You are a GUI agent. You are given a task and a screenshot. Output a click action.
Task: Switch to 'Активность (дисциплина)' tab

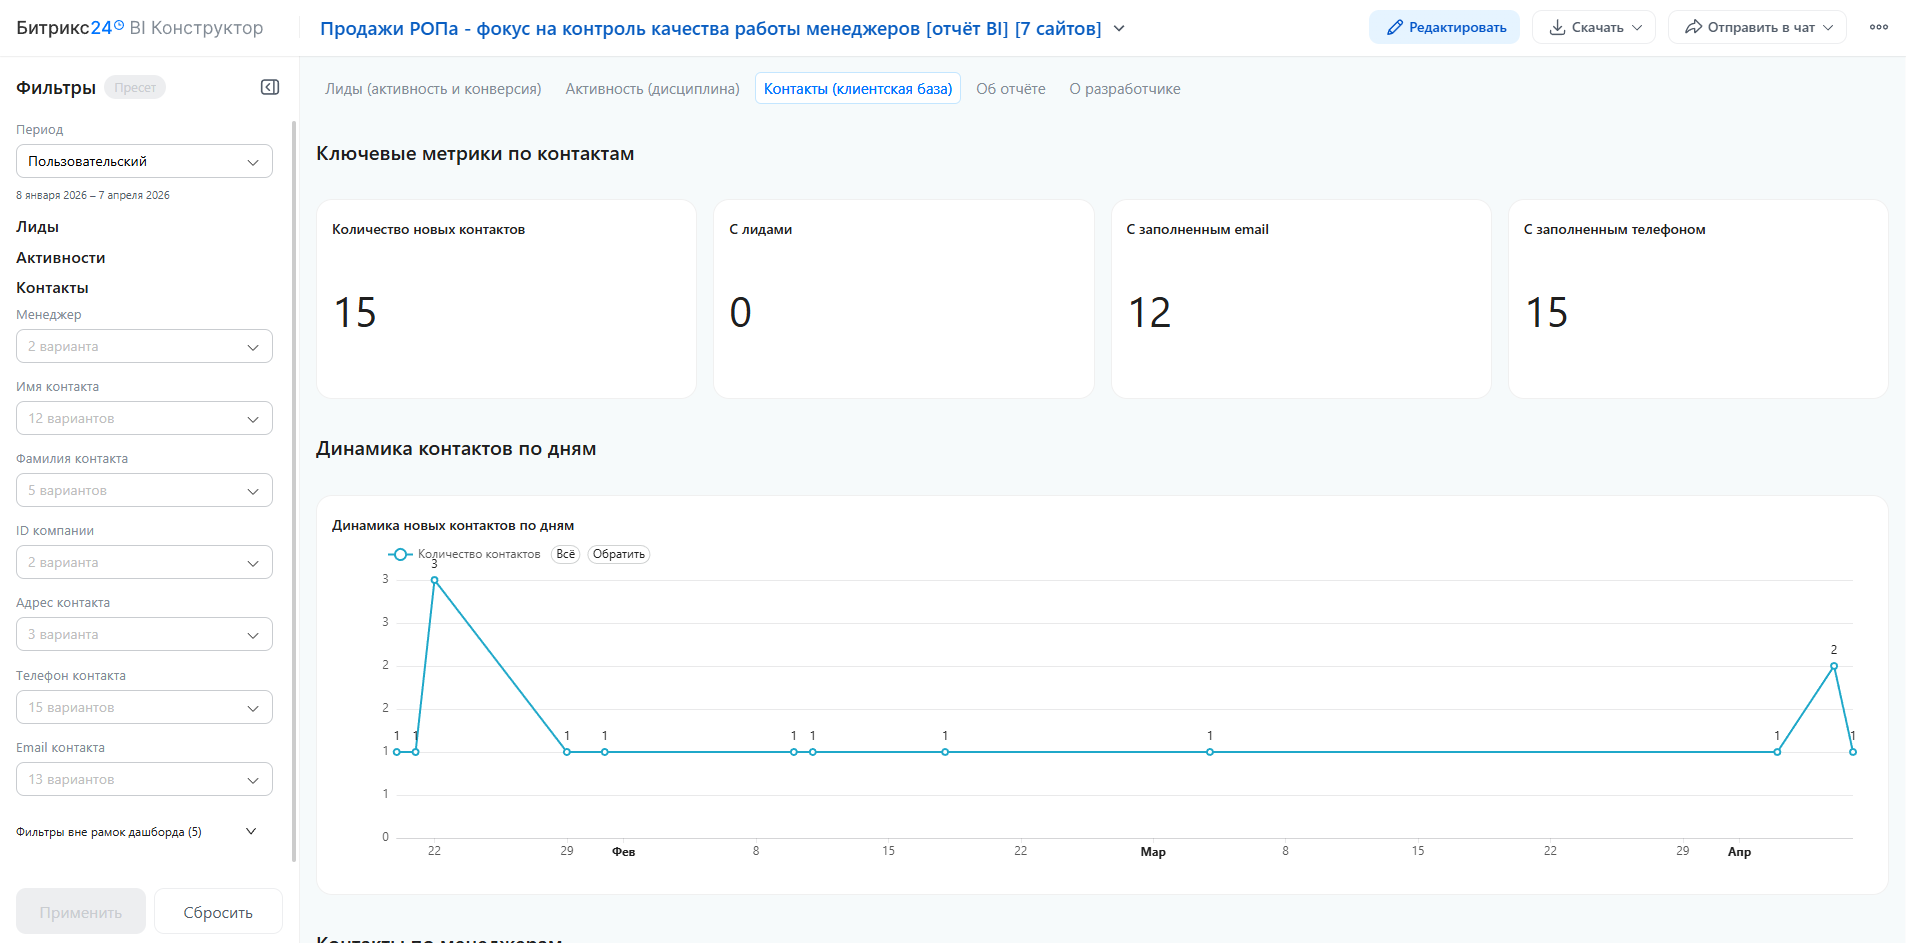point(652,89)
